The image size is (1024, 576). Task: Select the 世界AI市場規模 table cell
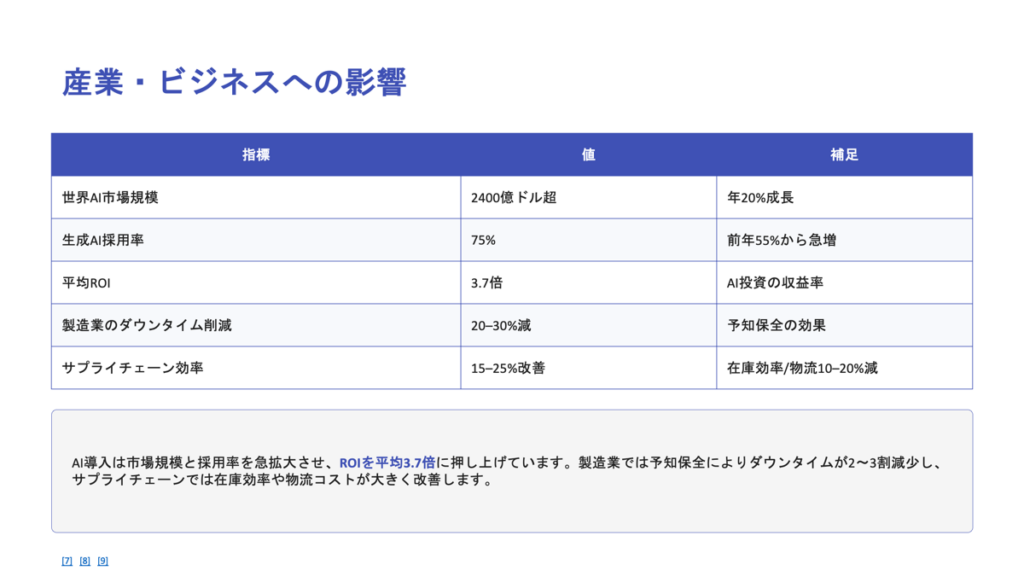pos(110,198)
